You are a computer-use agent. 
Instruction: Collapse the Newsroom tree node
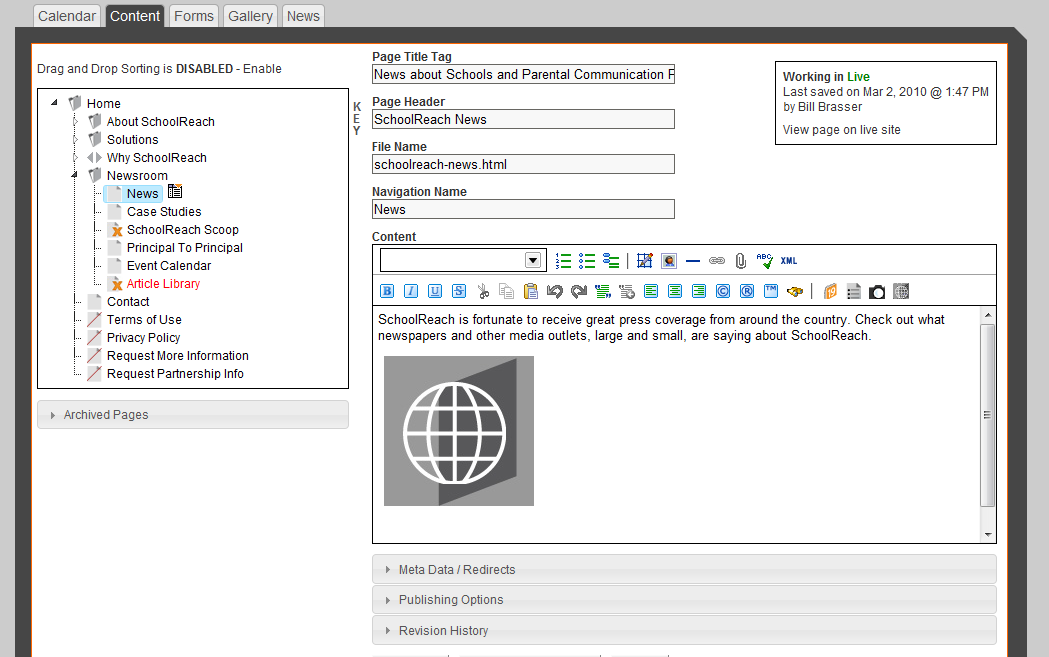pyautogui.click(x=75, y=175)
